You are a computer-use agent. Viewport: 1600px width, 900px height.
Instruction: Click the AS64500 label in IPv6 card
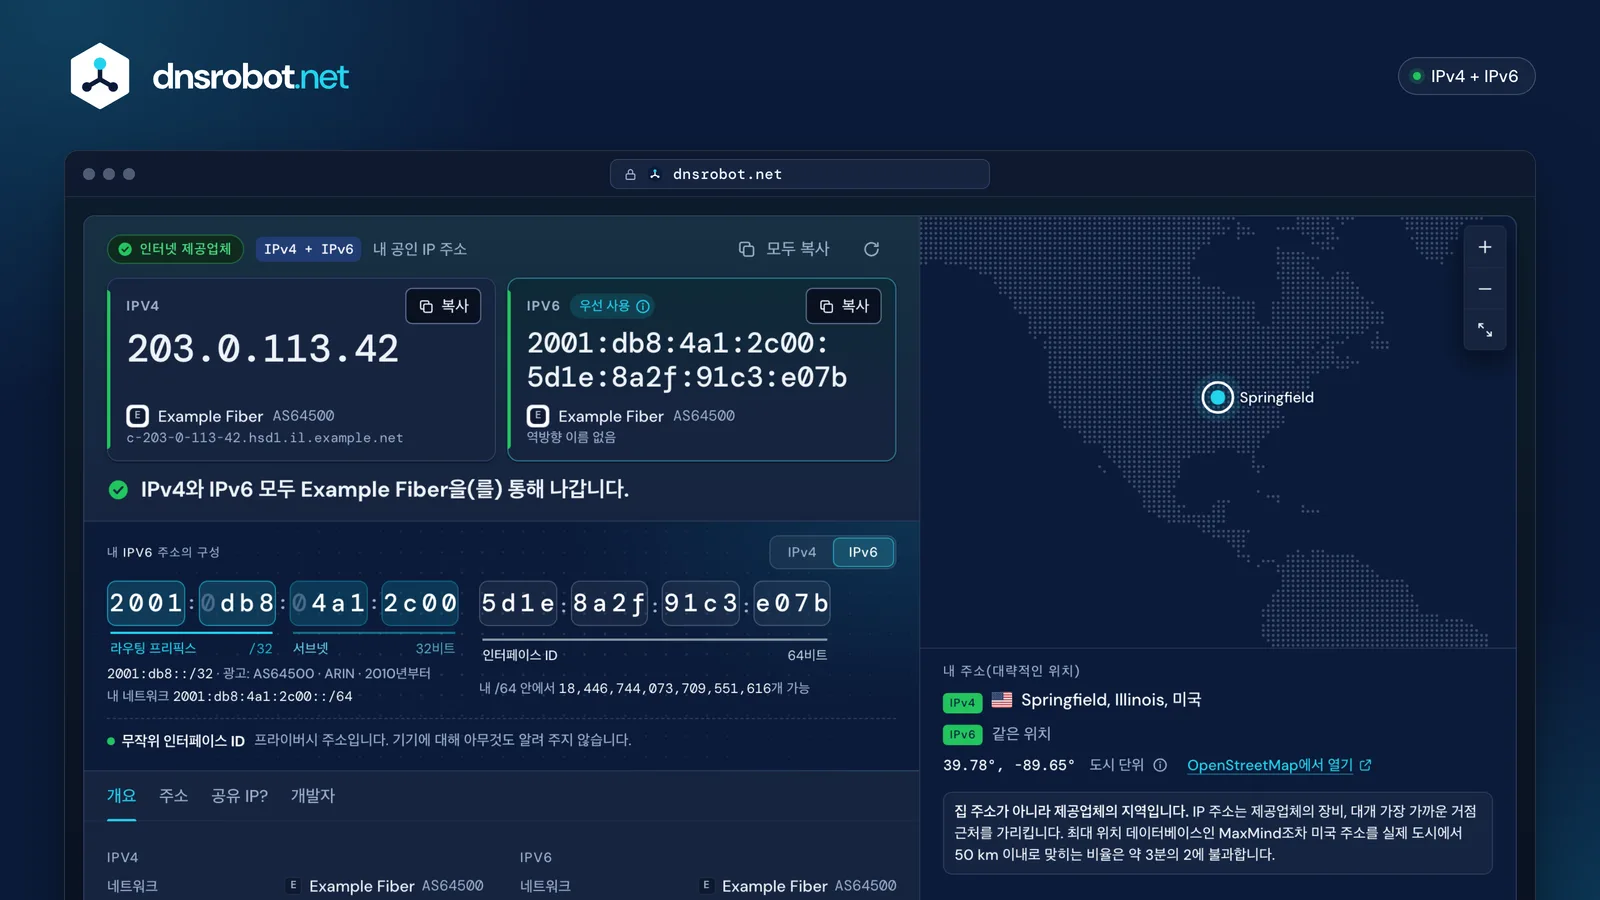click(x=704, y=416)
